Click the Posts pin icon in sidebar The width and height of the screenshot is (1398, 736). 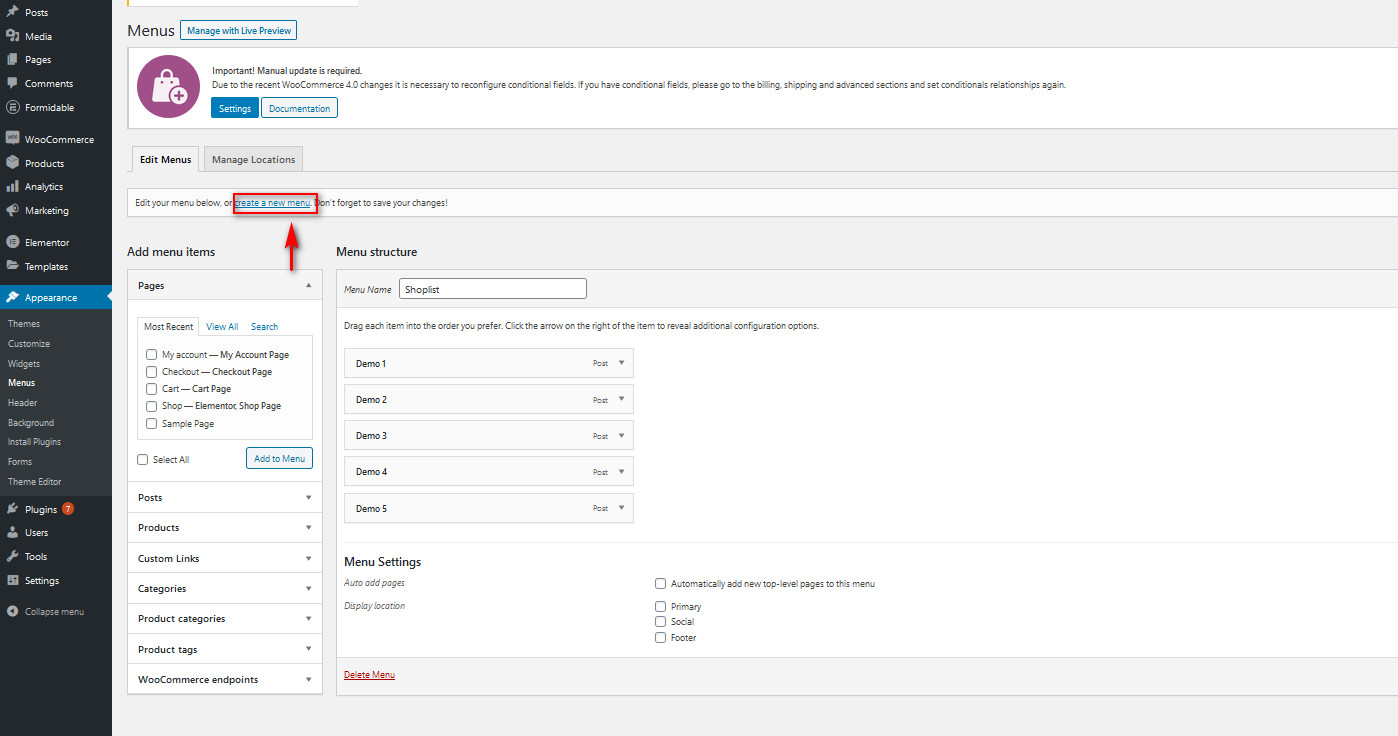point(12,12)
